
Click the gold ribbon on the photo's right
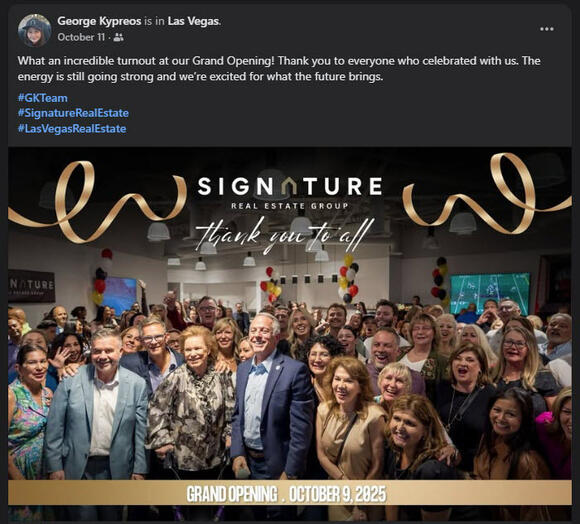487,195
